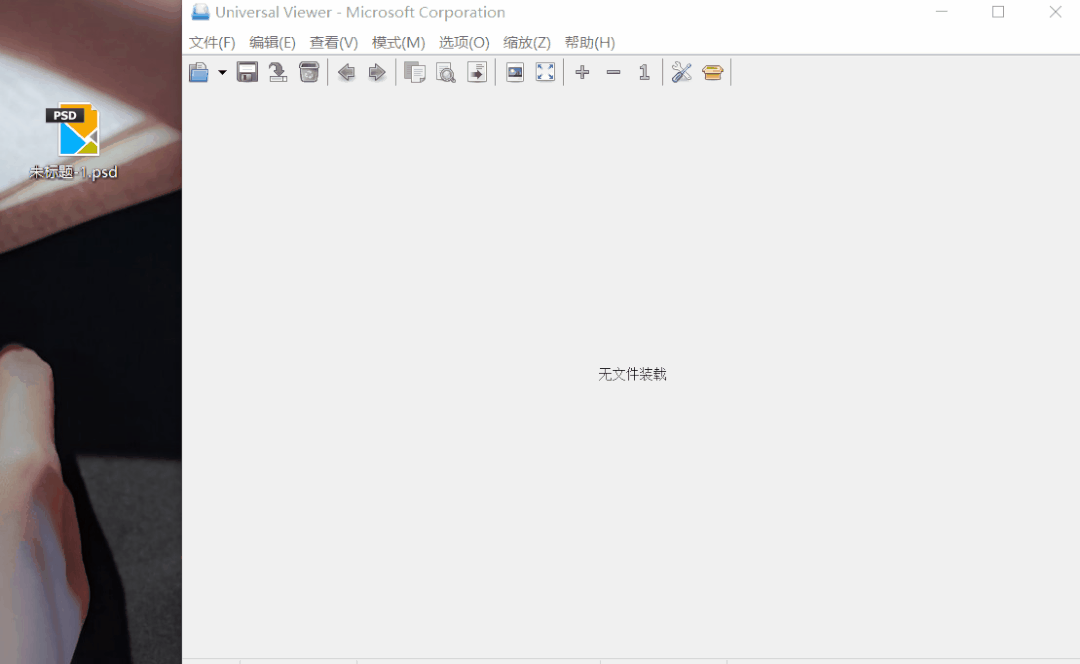The height and width of the screenshot is (664, 1080).
Task: Click the Go To page arrow icon
Action: (477, 72)
